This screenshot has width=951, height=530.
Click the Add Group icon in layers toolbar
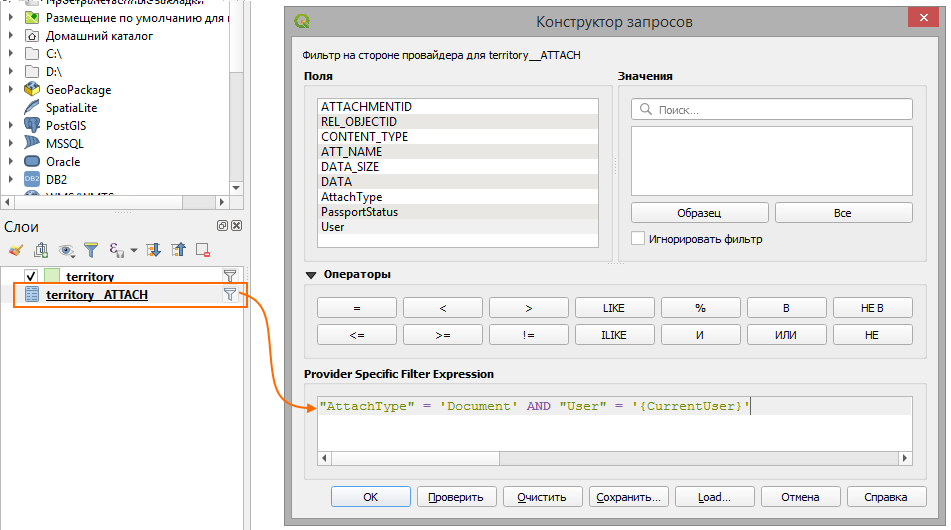click(41, 250)
